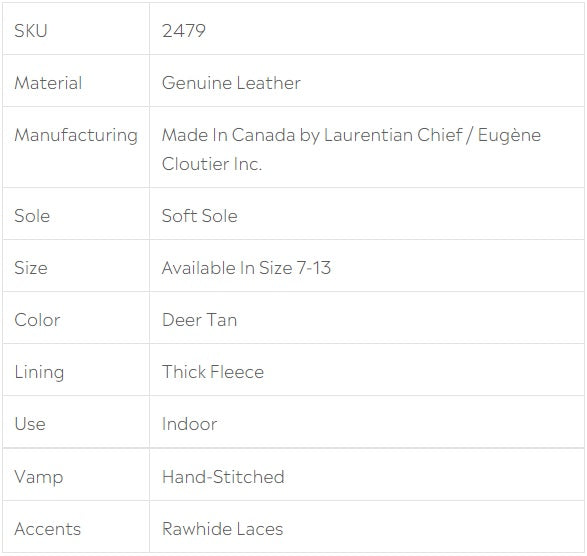Click the Color row label
This screenshot has height=556, width=587.
point(37,320)
